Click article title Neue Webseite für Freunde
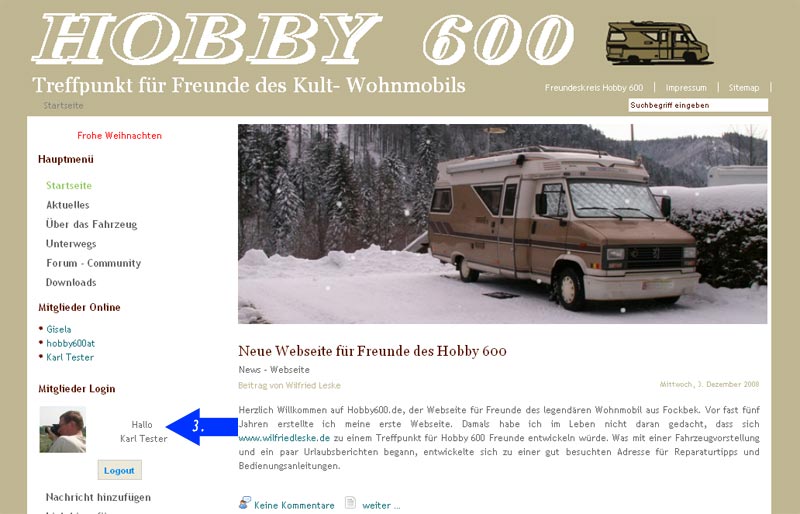The height and width of the screenshot is (514, 800). click(x=372, y=351)
